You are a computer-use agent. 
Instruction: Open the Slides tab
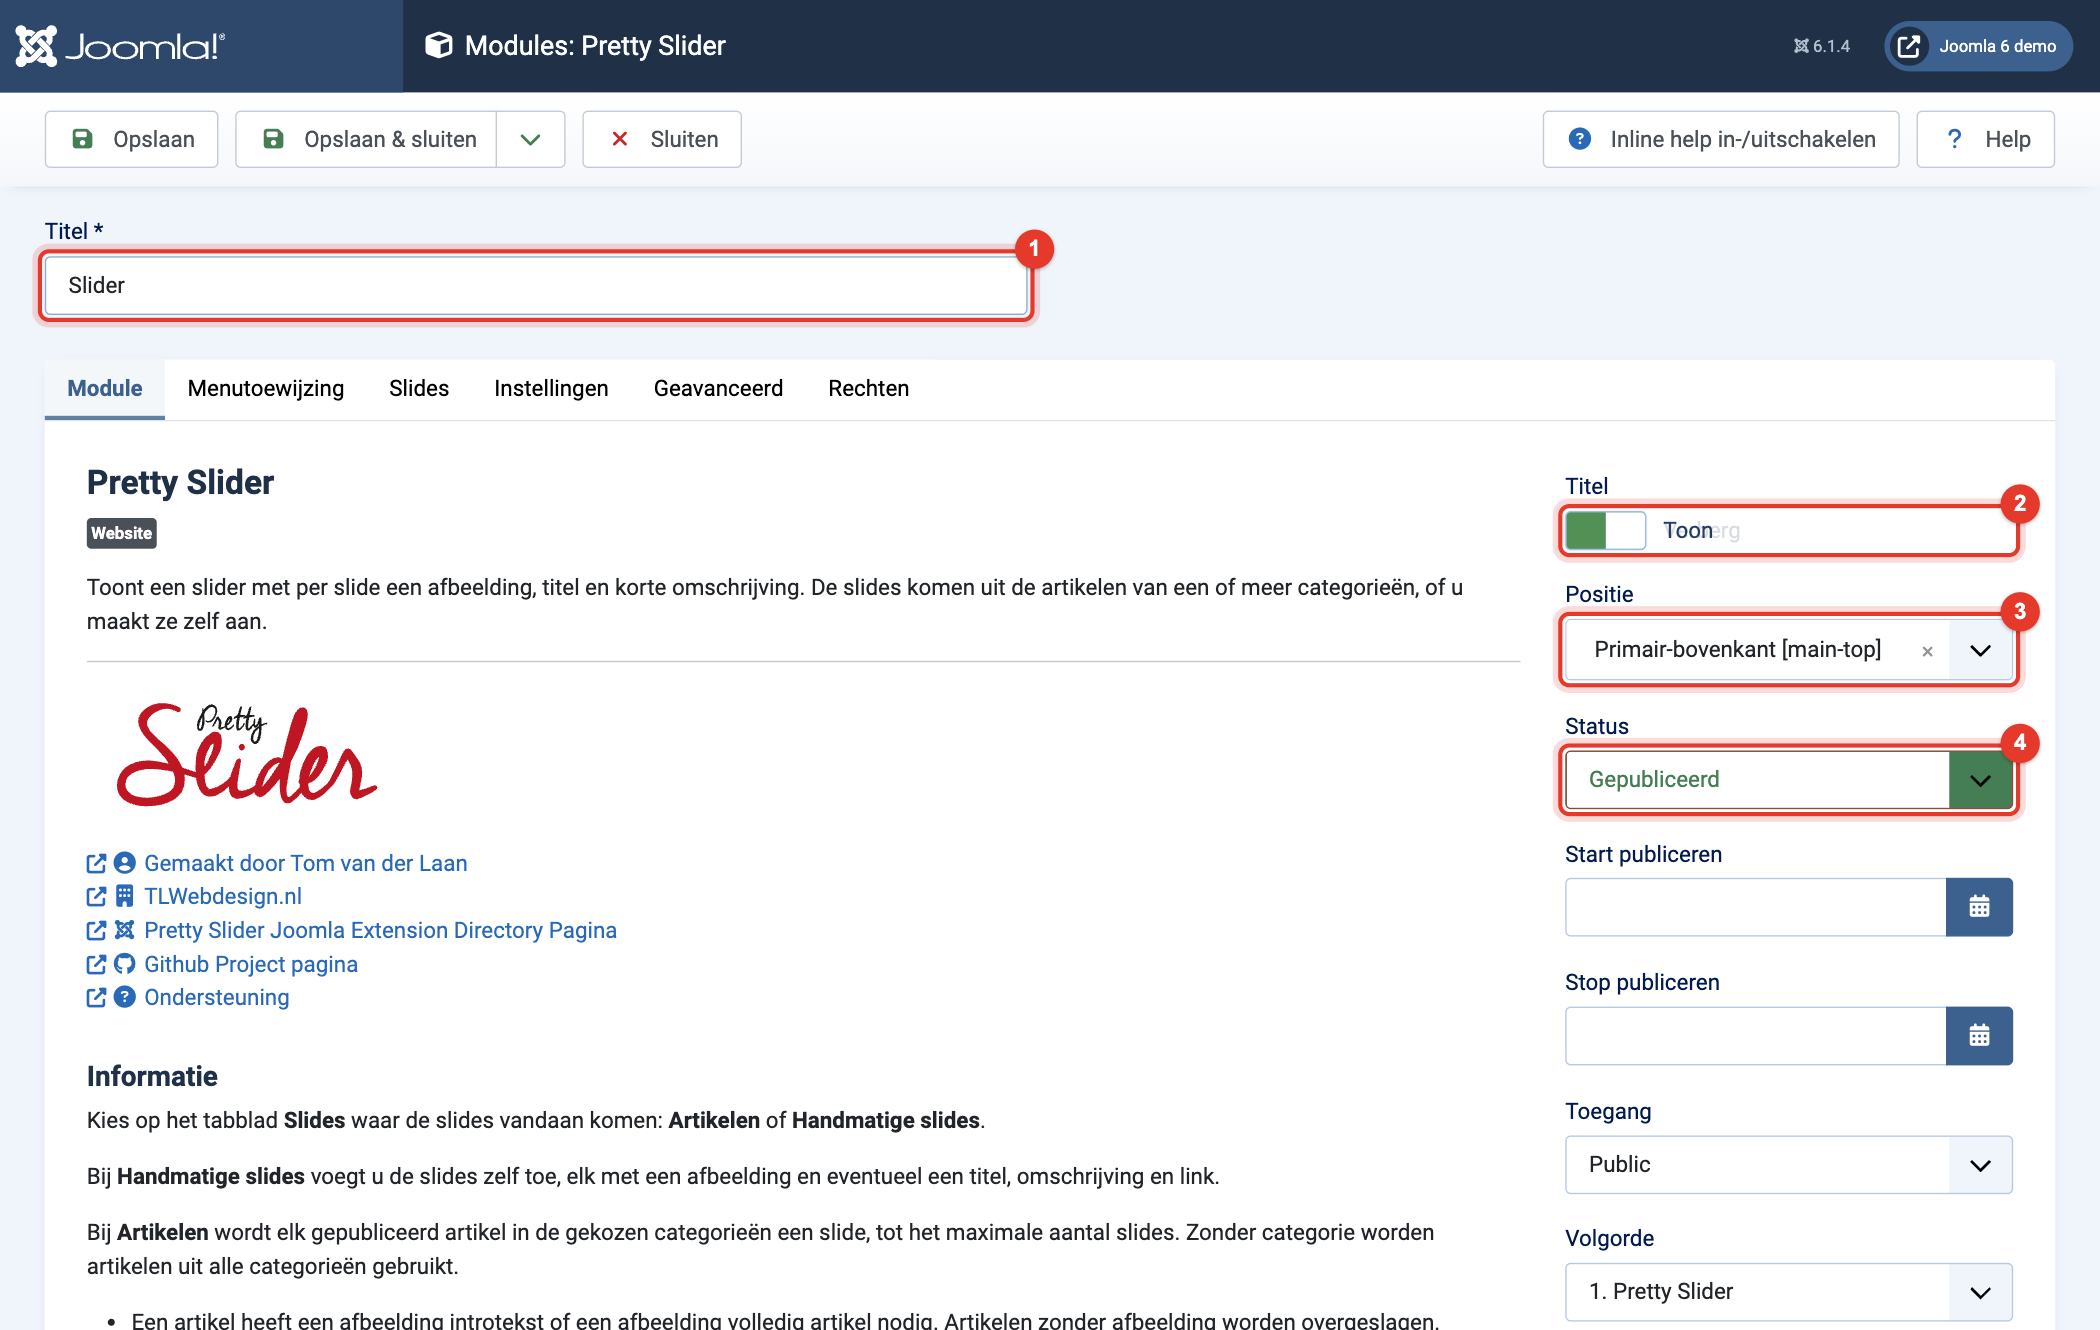click(419, 388)
